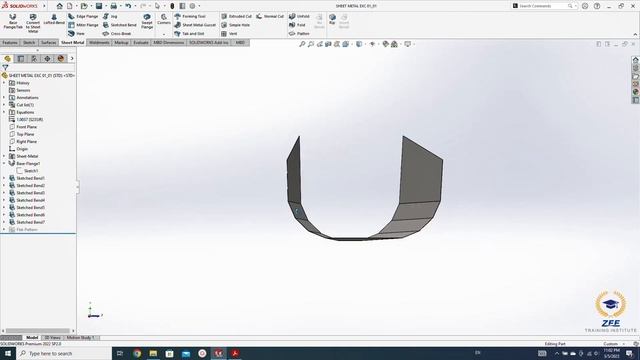The width and height of the screenshot is (640, 360).
Task: Select the Edge Flange tool
Action: click(83, 16)
